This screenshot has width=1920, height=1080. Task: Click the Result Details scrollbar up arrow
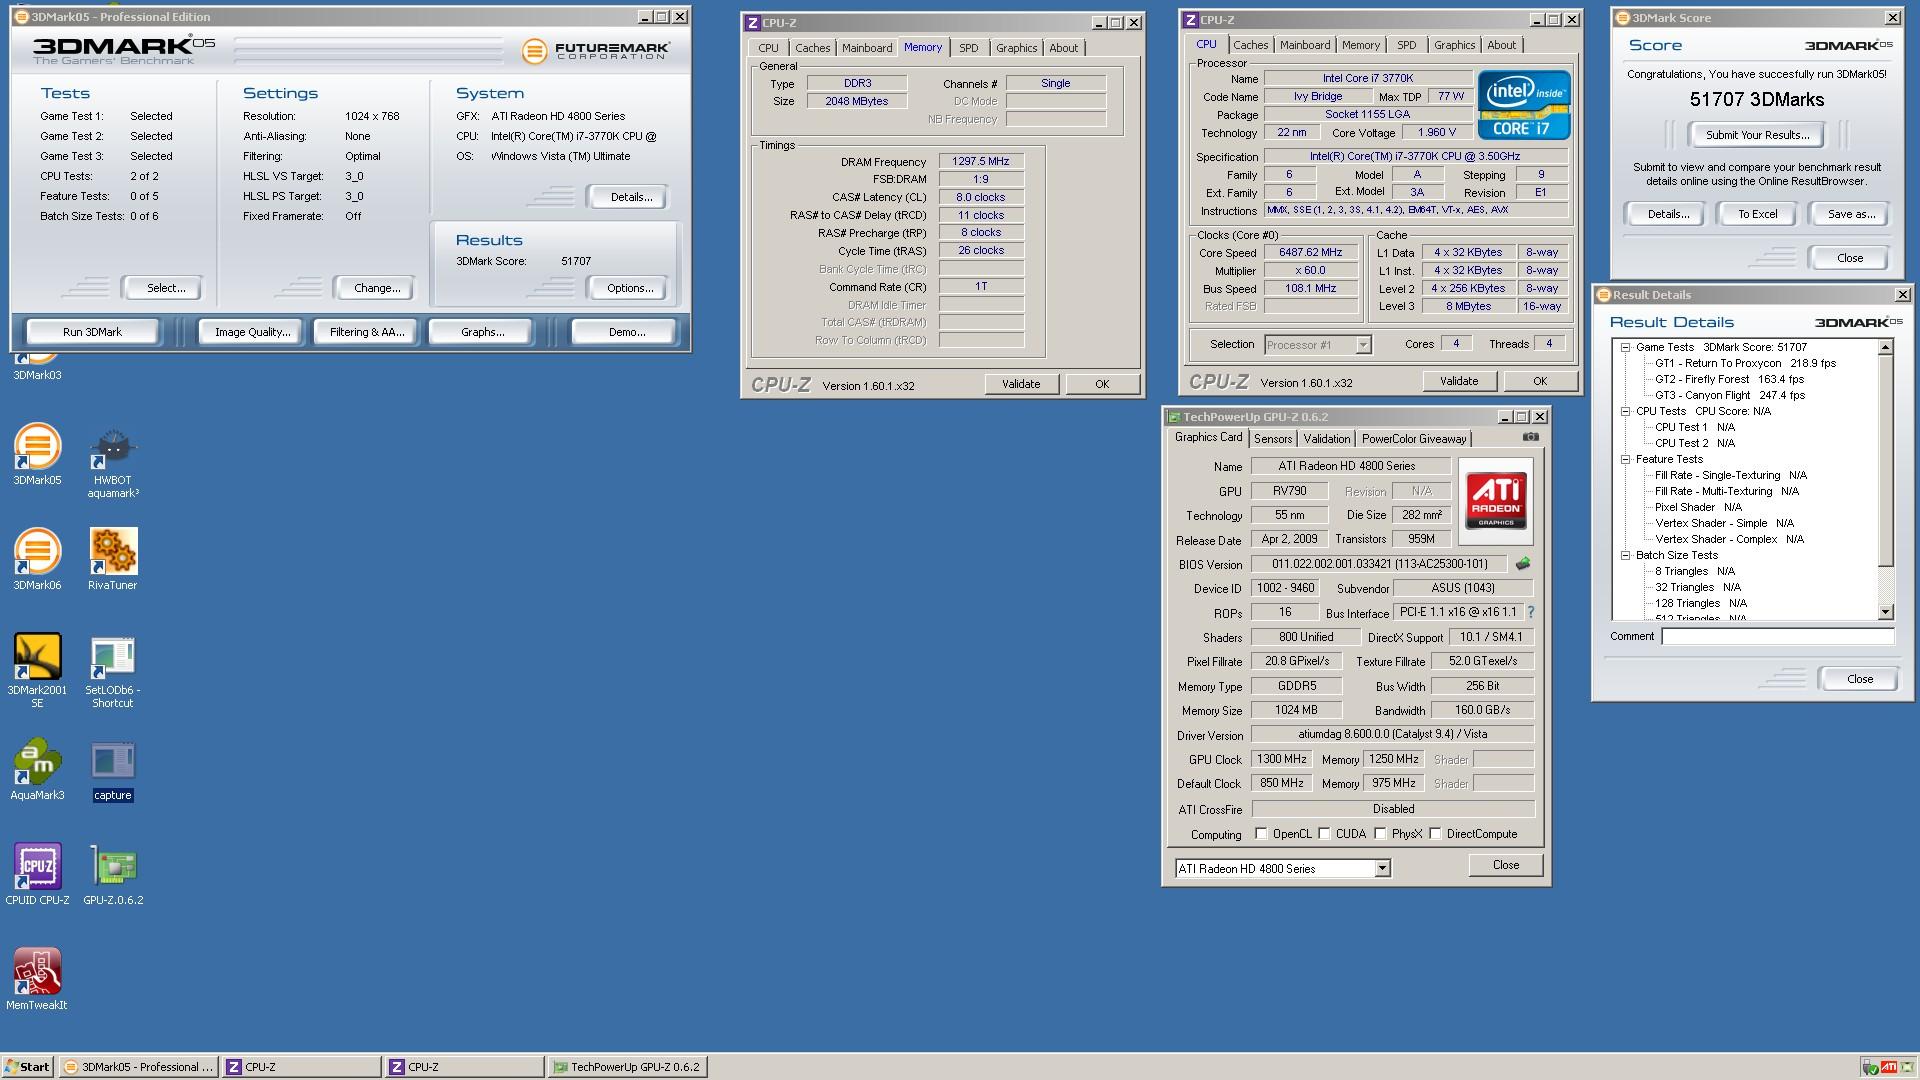1886,348
